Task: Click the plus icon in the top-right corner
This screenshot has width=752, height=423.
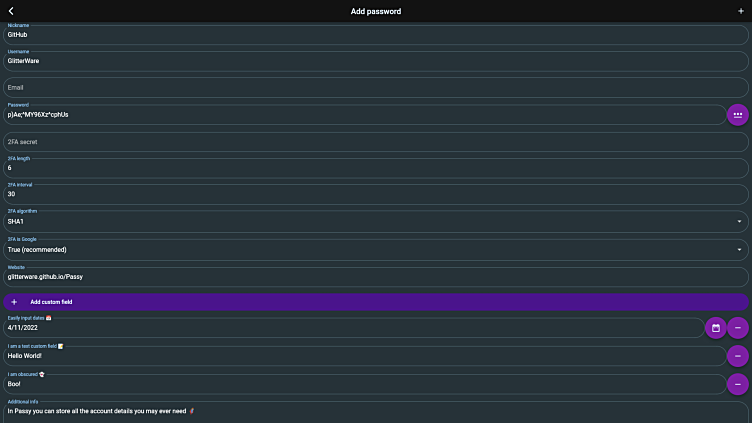Action: coord(740,11)
